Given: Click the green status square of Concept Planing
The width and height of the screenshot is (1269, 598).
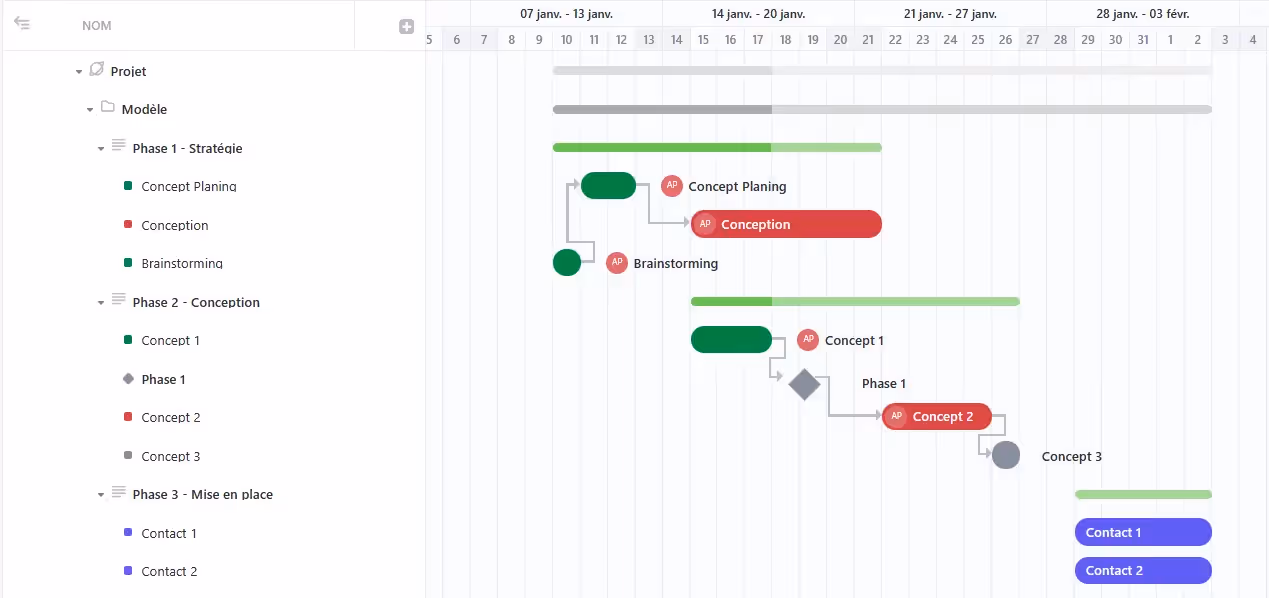Looking at the screenshot, I should pos(128,186).
